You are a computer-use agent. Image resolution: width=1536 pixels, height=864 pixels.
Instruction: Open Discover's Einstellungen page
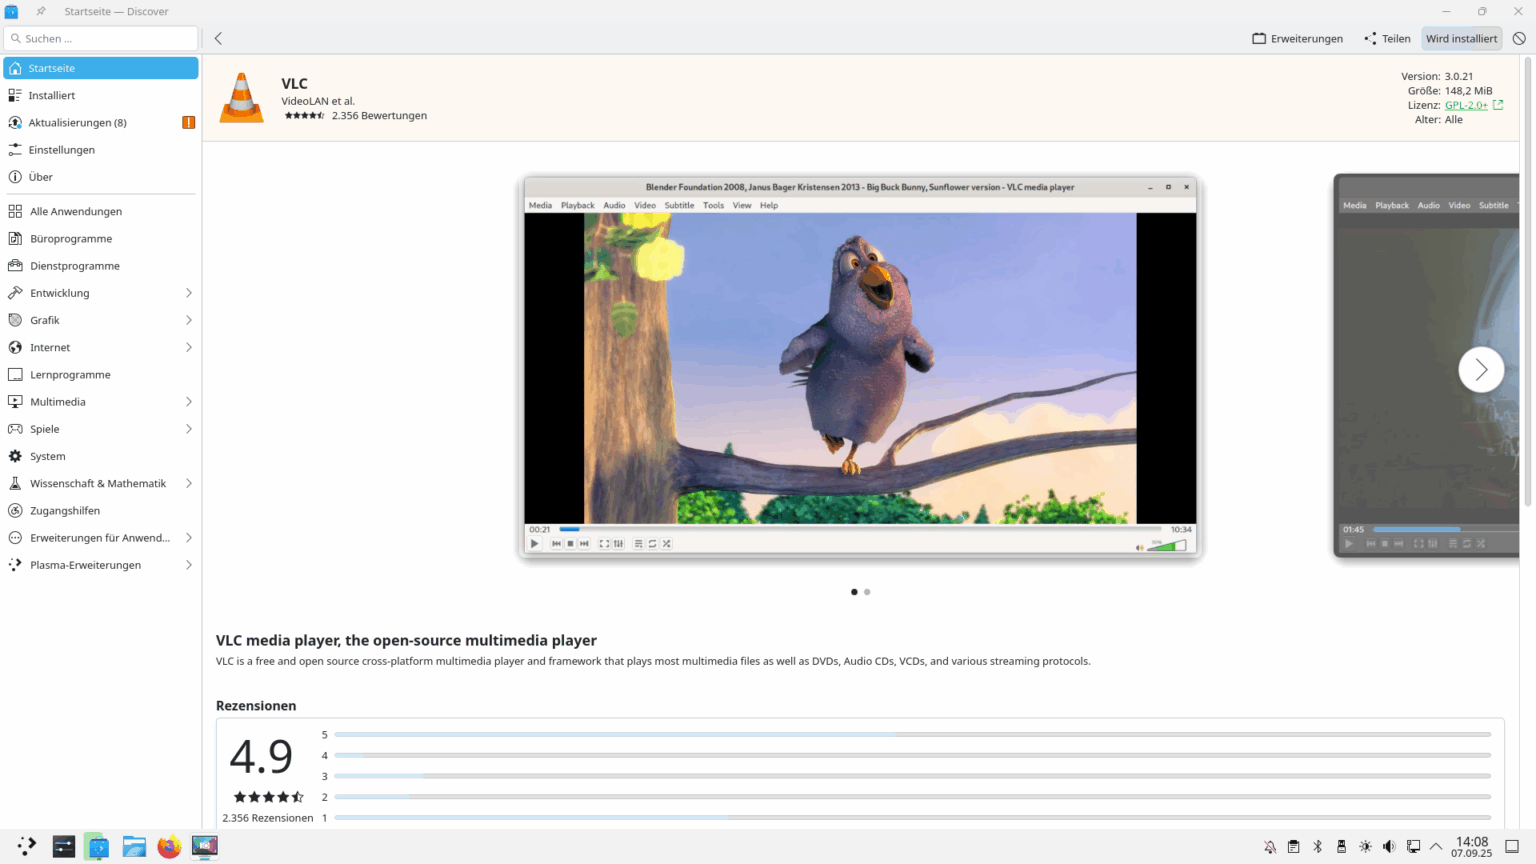coord(62,149)
